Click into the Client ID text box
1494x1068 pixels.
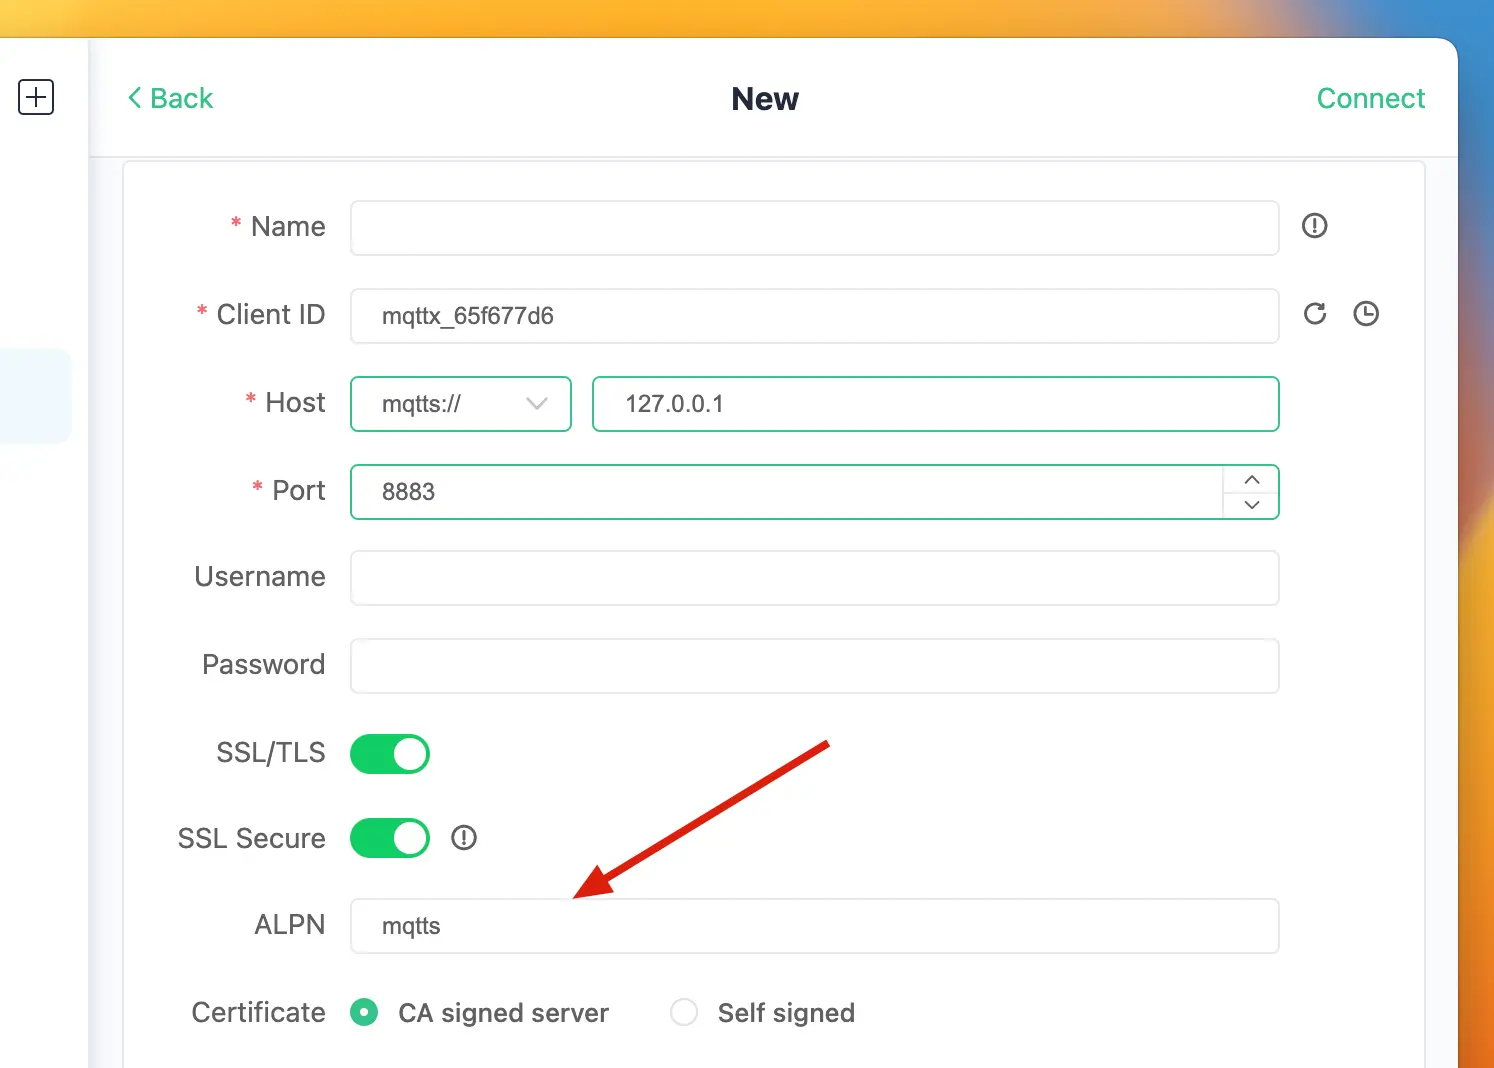click(x=814, y=316)
